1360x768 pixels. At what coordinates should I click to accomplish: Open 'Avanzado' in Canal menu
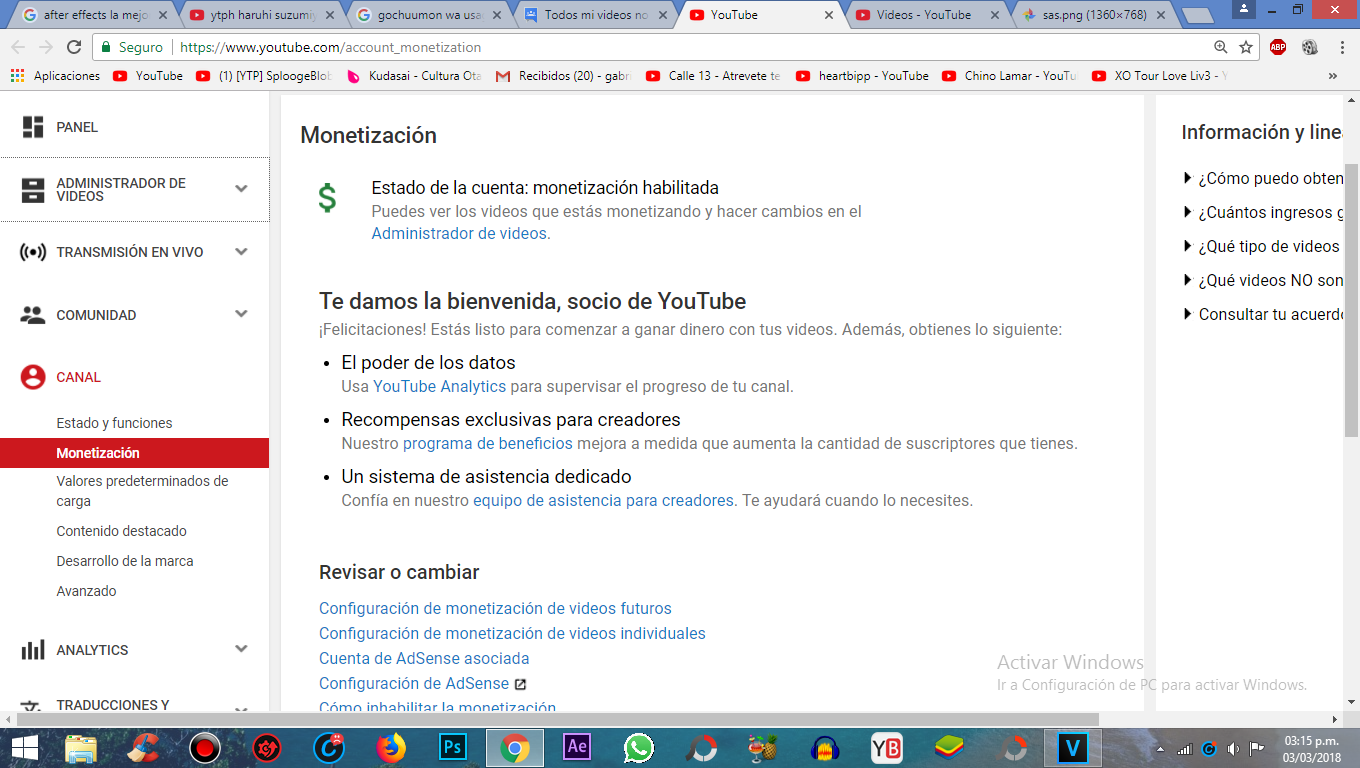[x=86, y=591]
